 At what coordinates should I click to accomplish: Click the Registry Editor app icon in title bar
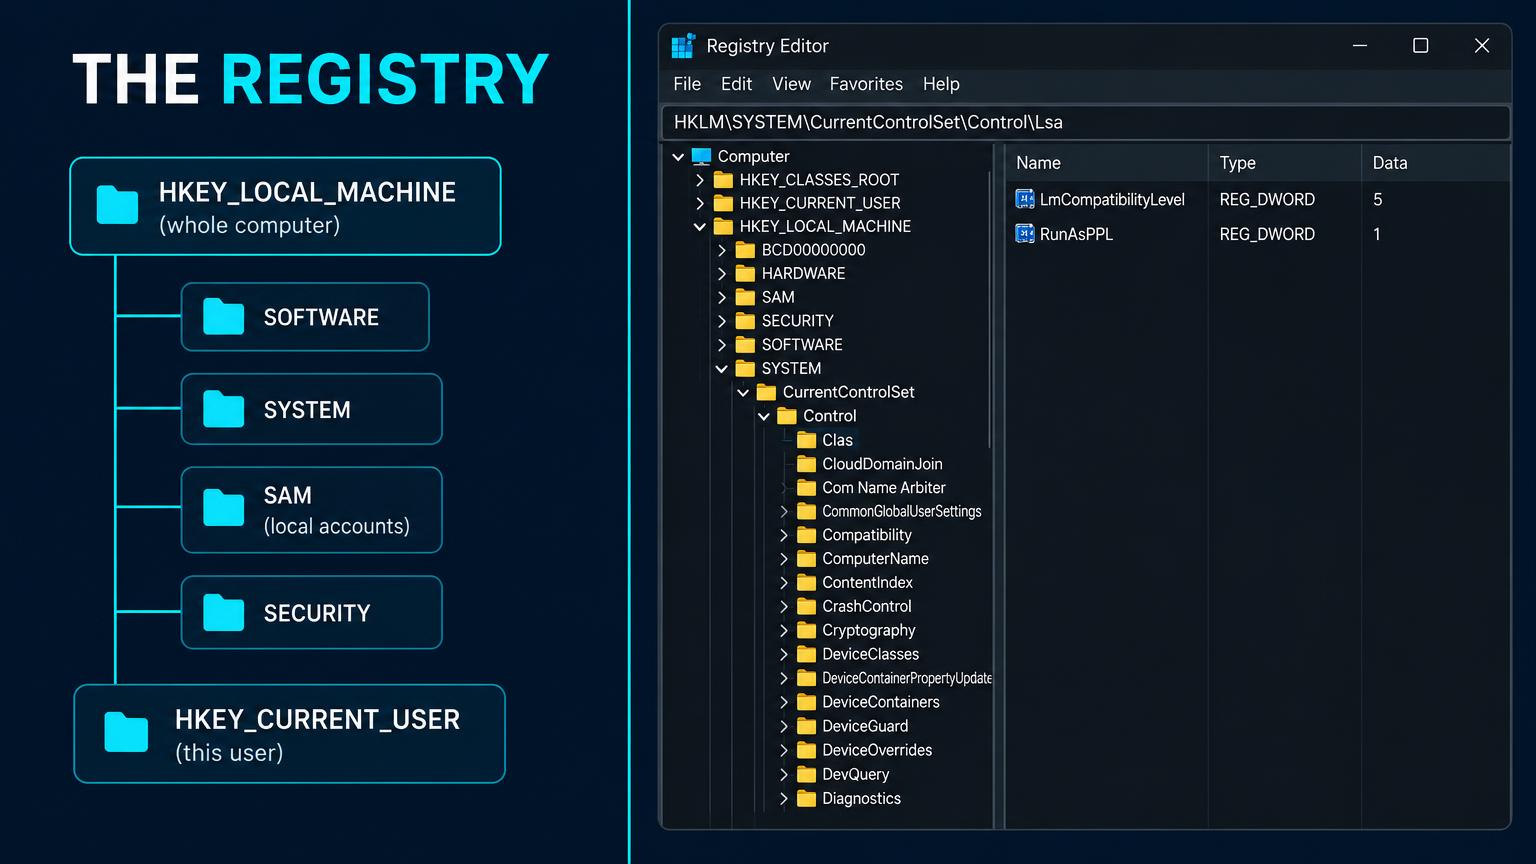click(683, 46)
